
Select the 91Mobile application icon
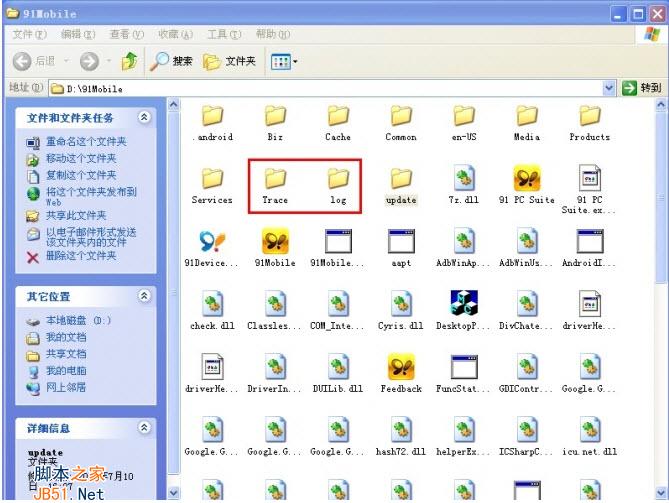pos(275,248)
